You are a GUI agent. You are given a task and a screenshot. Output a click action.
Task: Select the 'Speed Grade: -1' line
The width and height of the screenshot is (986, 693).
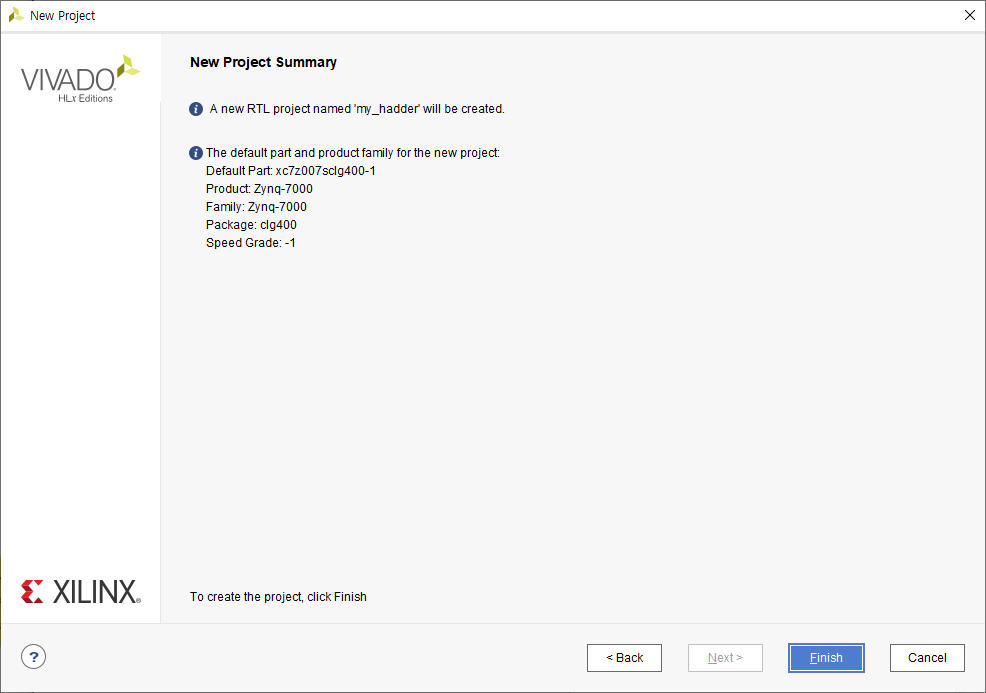coord(250,243)
